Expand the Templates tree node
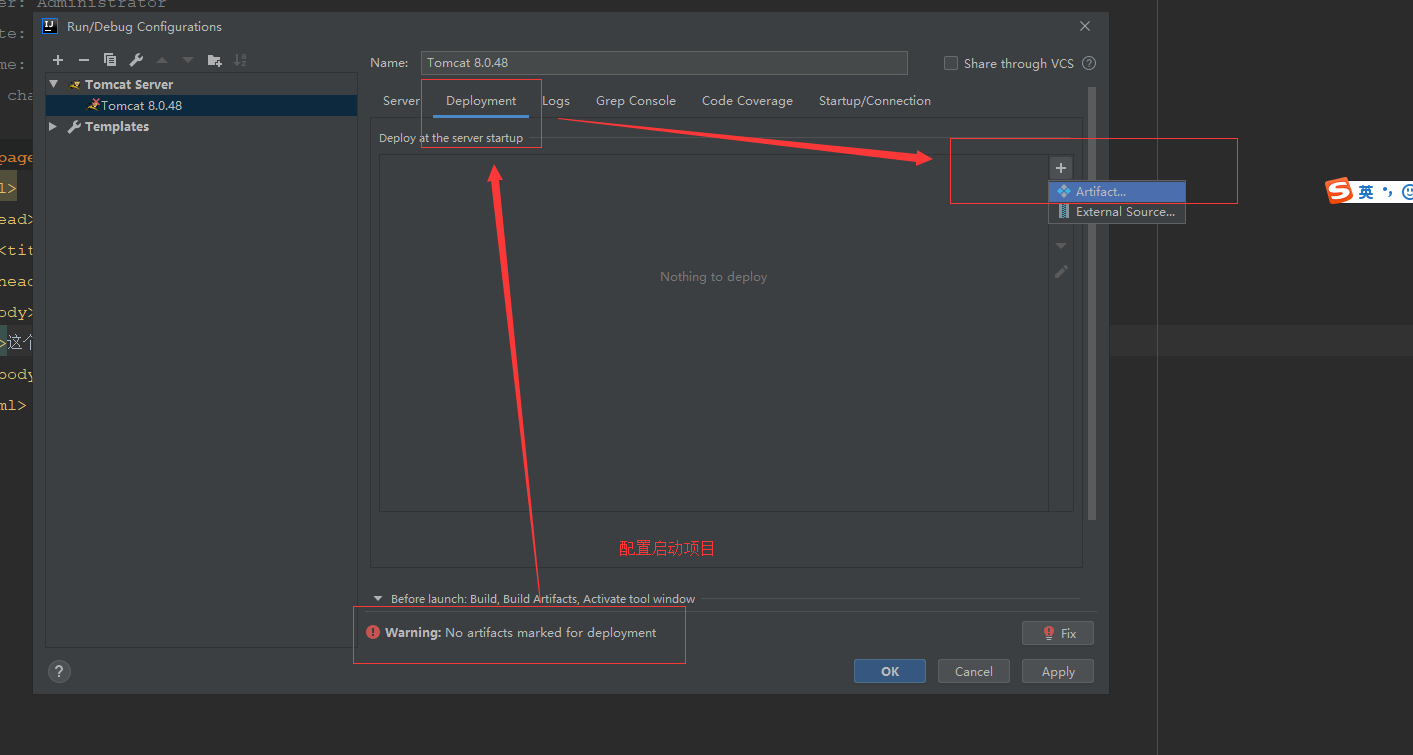Image resolution: width=1413 pixels, height=755 pixels. 54,127
